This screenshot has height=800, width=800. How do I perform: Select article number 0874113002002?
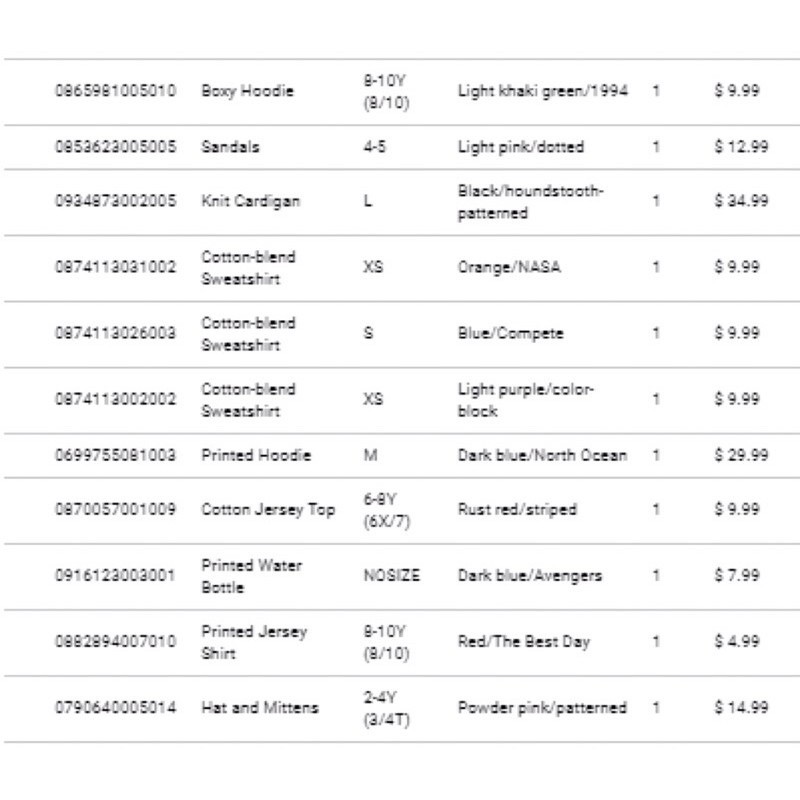pos(115,399)
